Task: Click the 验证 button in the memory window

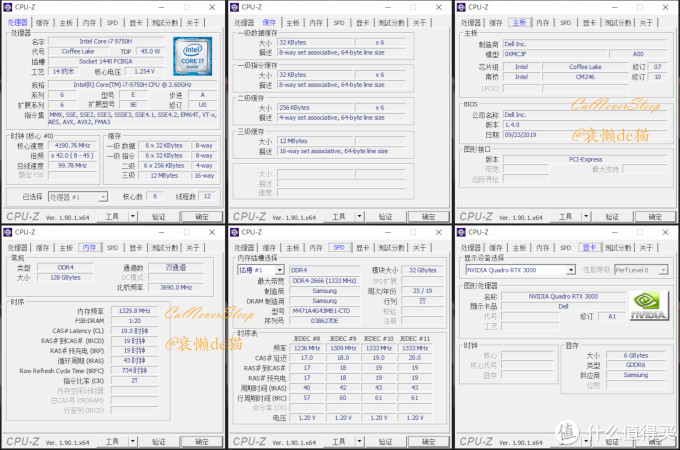Action: click(x=159, y=441)
